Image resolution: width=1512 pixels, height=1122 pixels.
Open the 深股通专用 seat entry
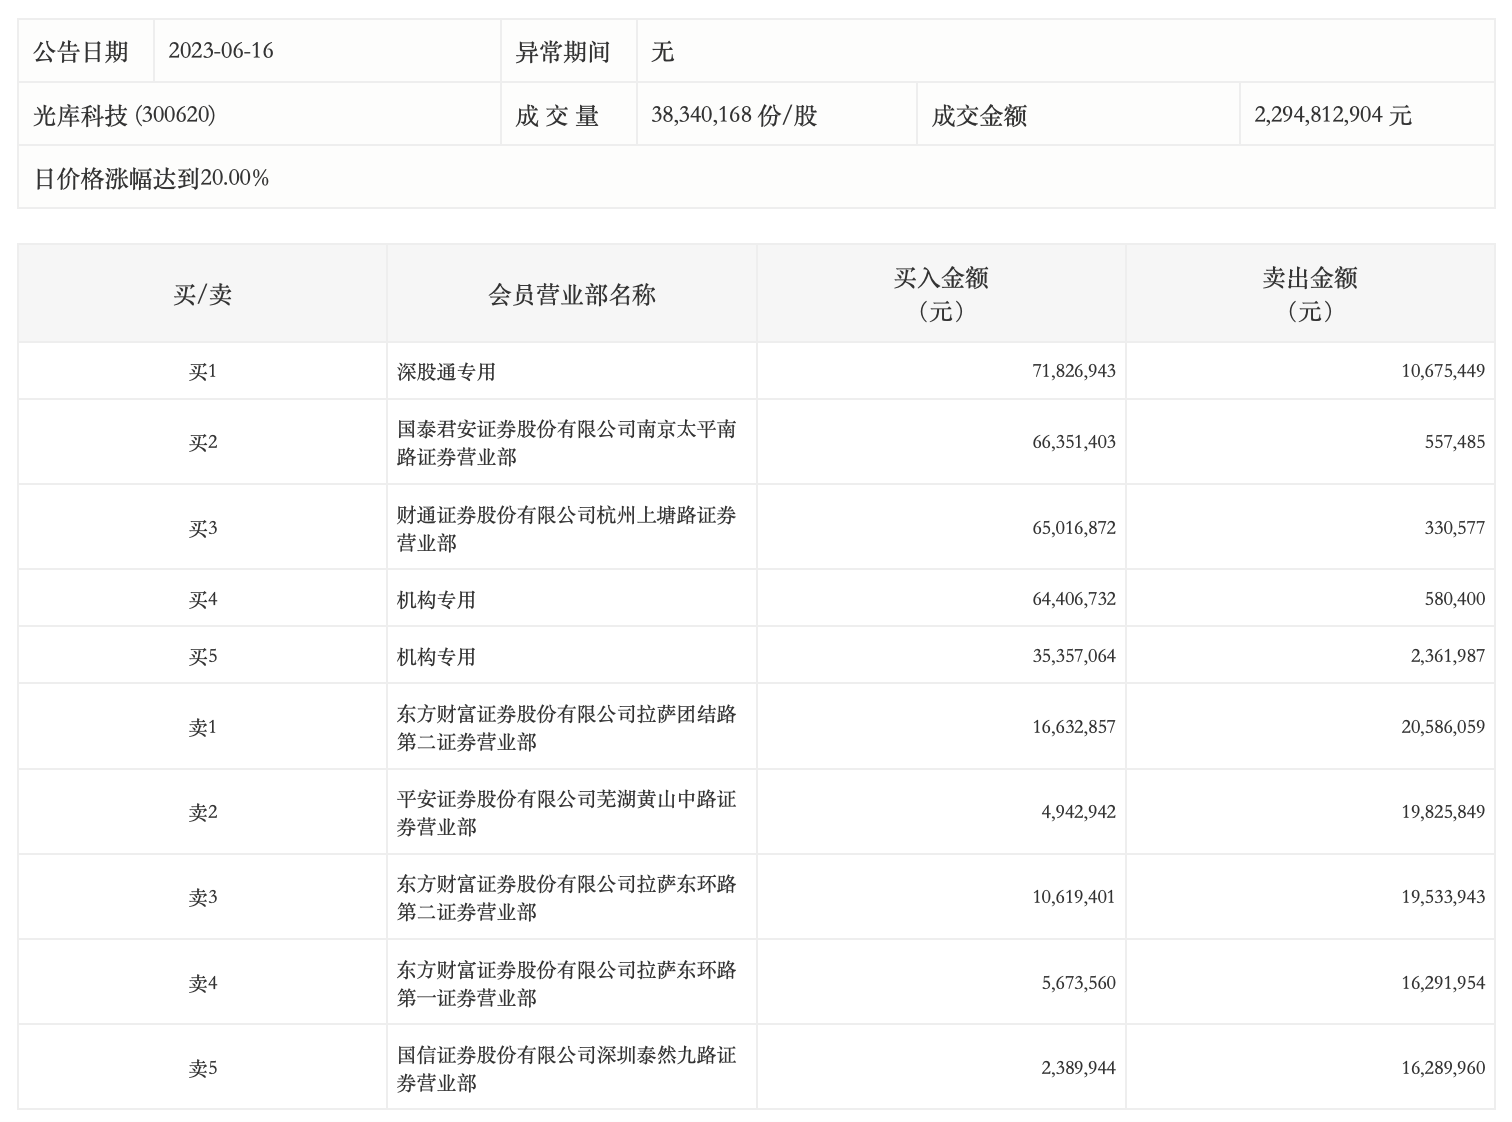[446, 372]
